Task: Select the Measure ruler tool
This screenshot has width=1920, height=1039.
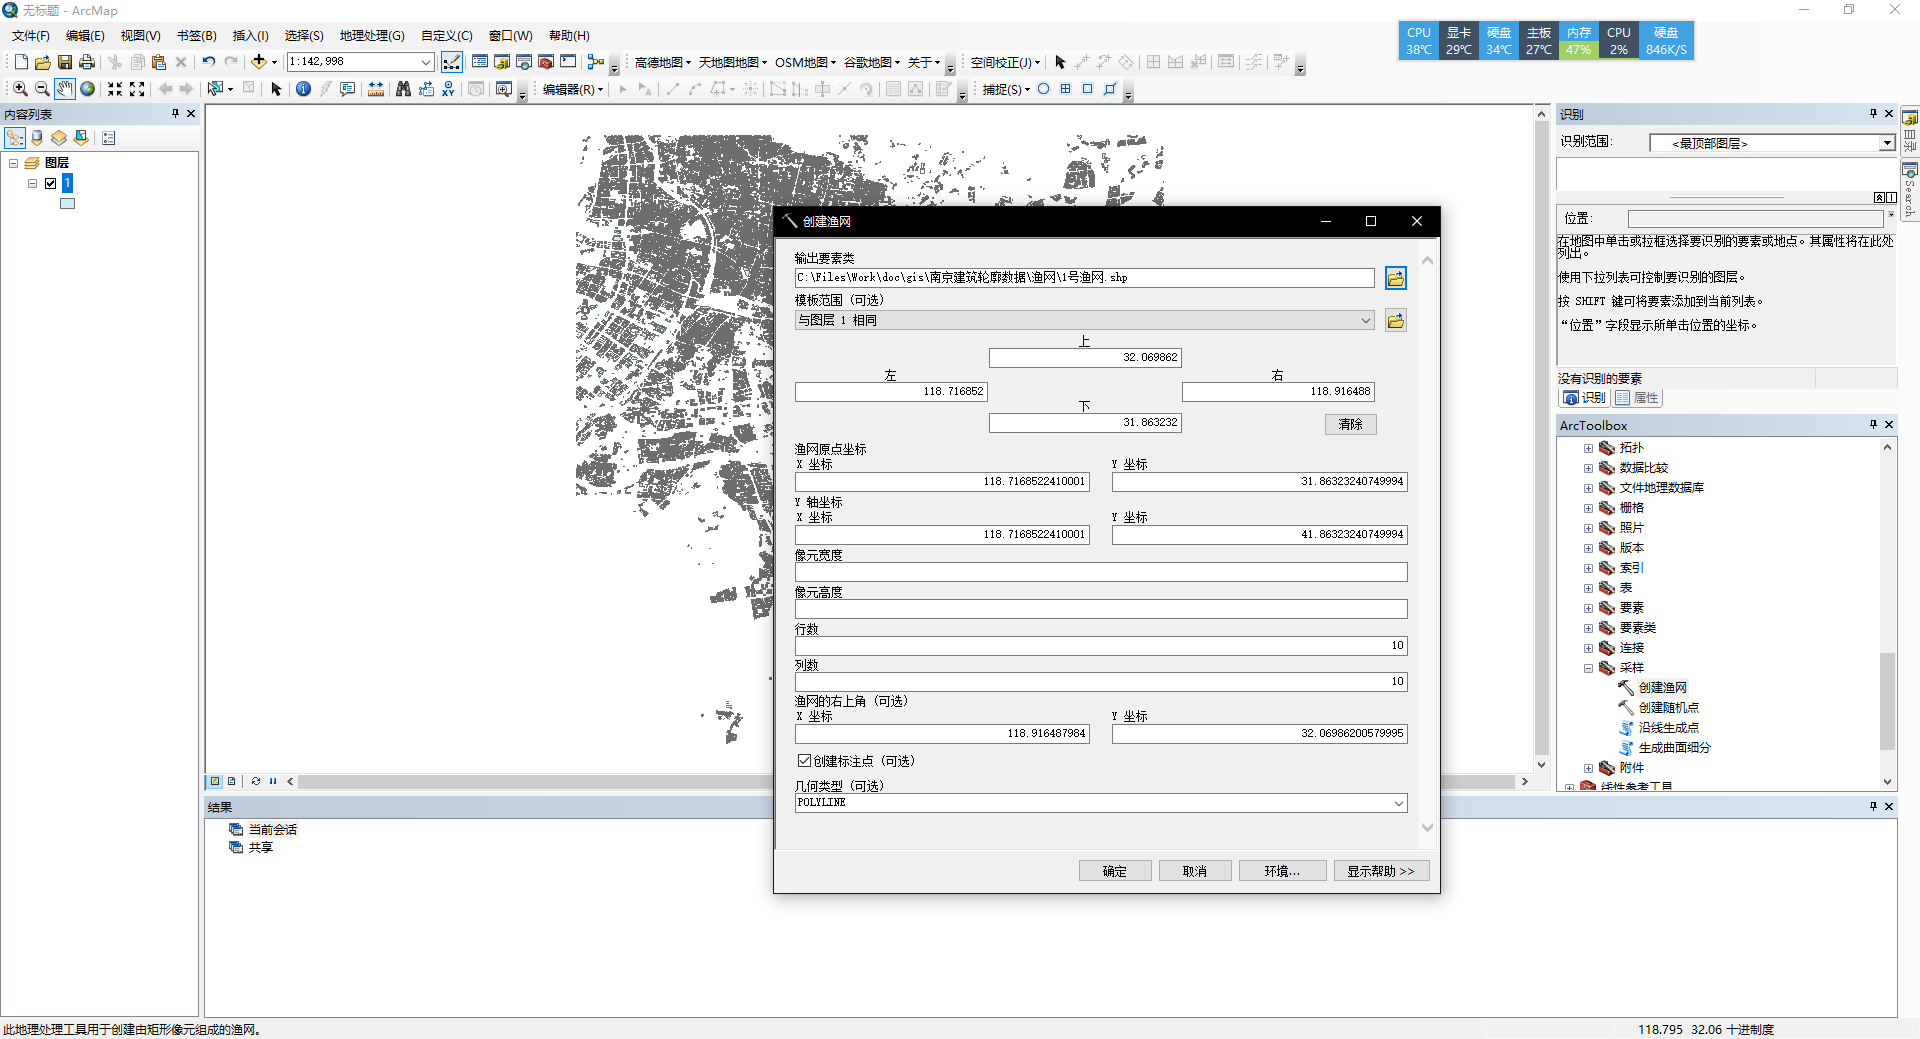Action: point(376,89)
